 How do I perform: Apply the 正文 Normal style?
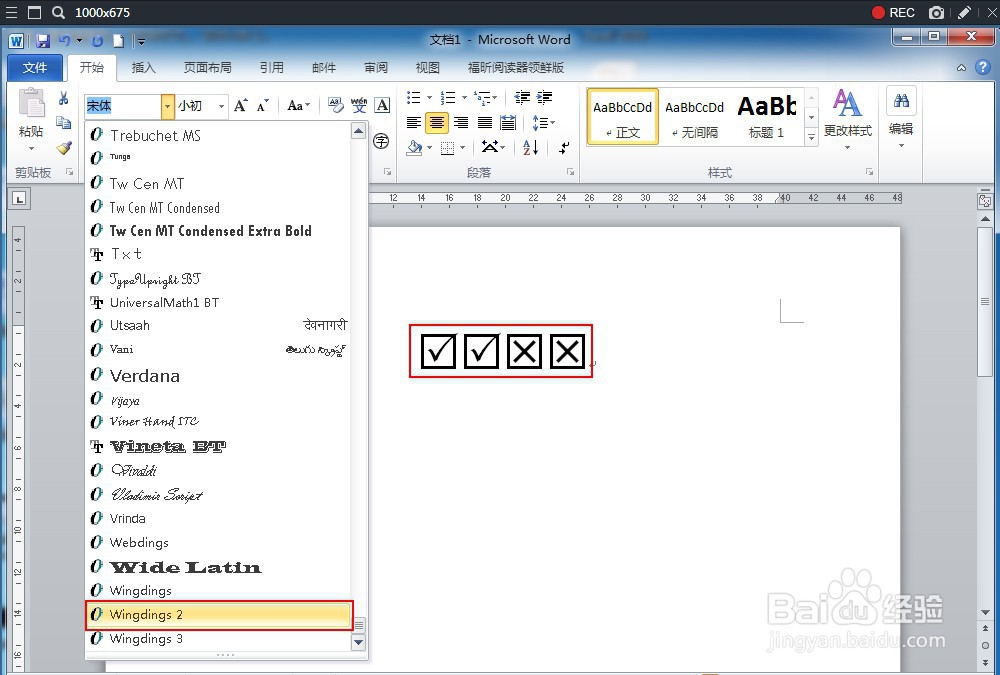[x=622, y=117]
